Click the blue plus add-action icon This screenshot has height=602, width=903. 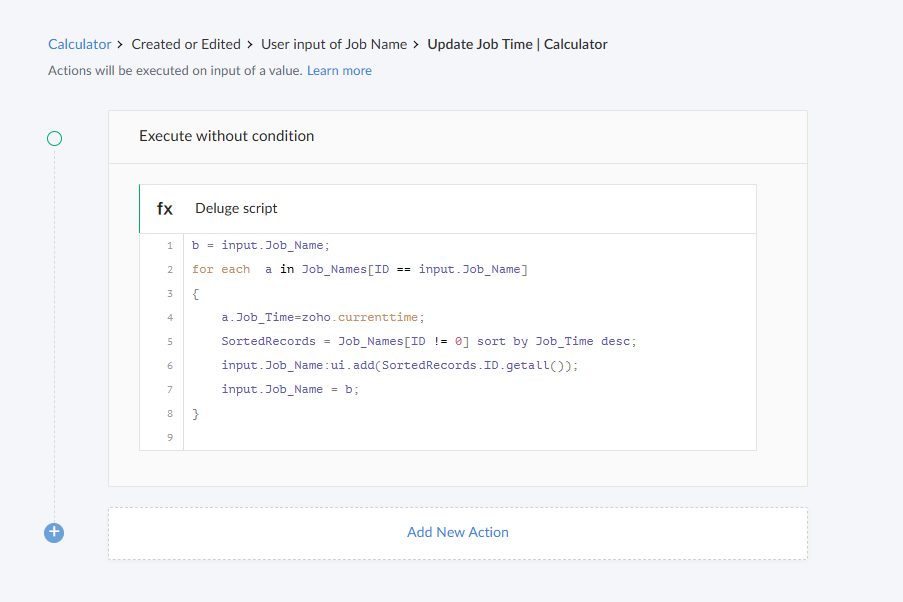pyautogui.click(x=54, y=533)
